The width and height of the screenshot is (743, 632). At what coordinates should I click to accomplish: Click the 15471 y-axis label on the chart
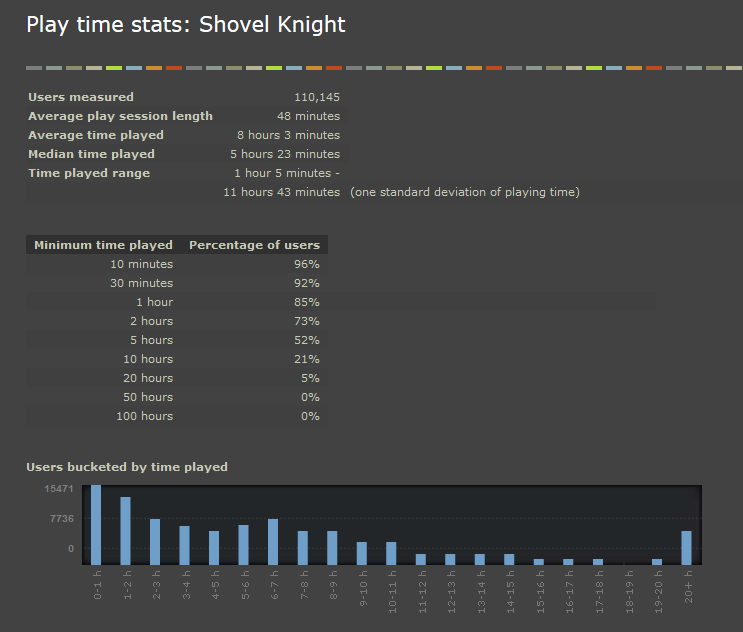[x=59, y=489]
